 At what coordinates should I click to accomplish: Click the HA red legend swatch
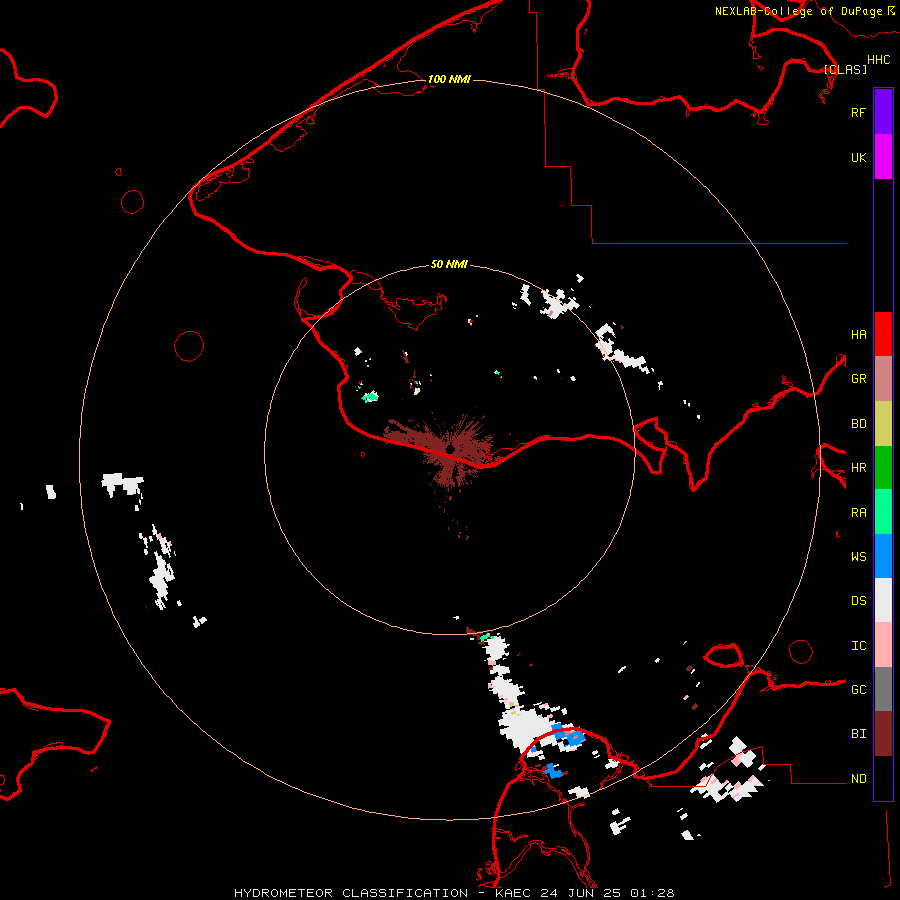(x=883, y=334)
